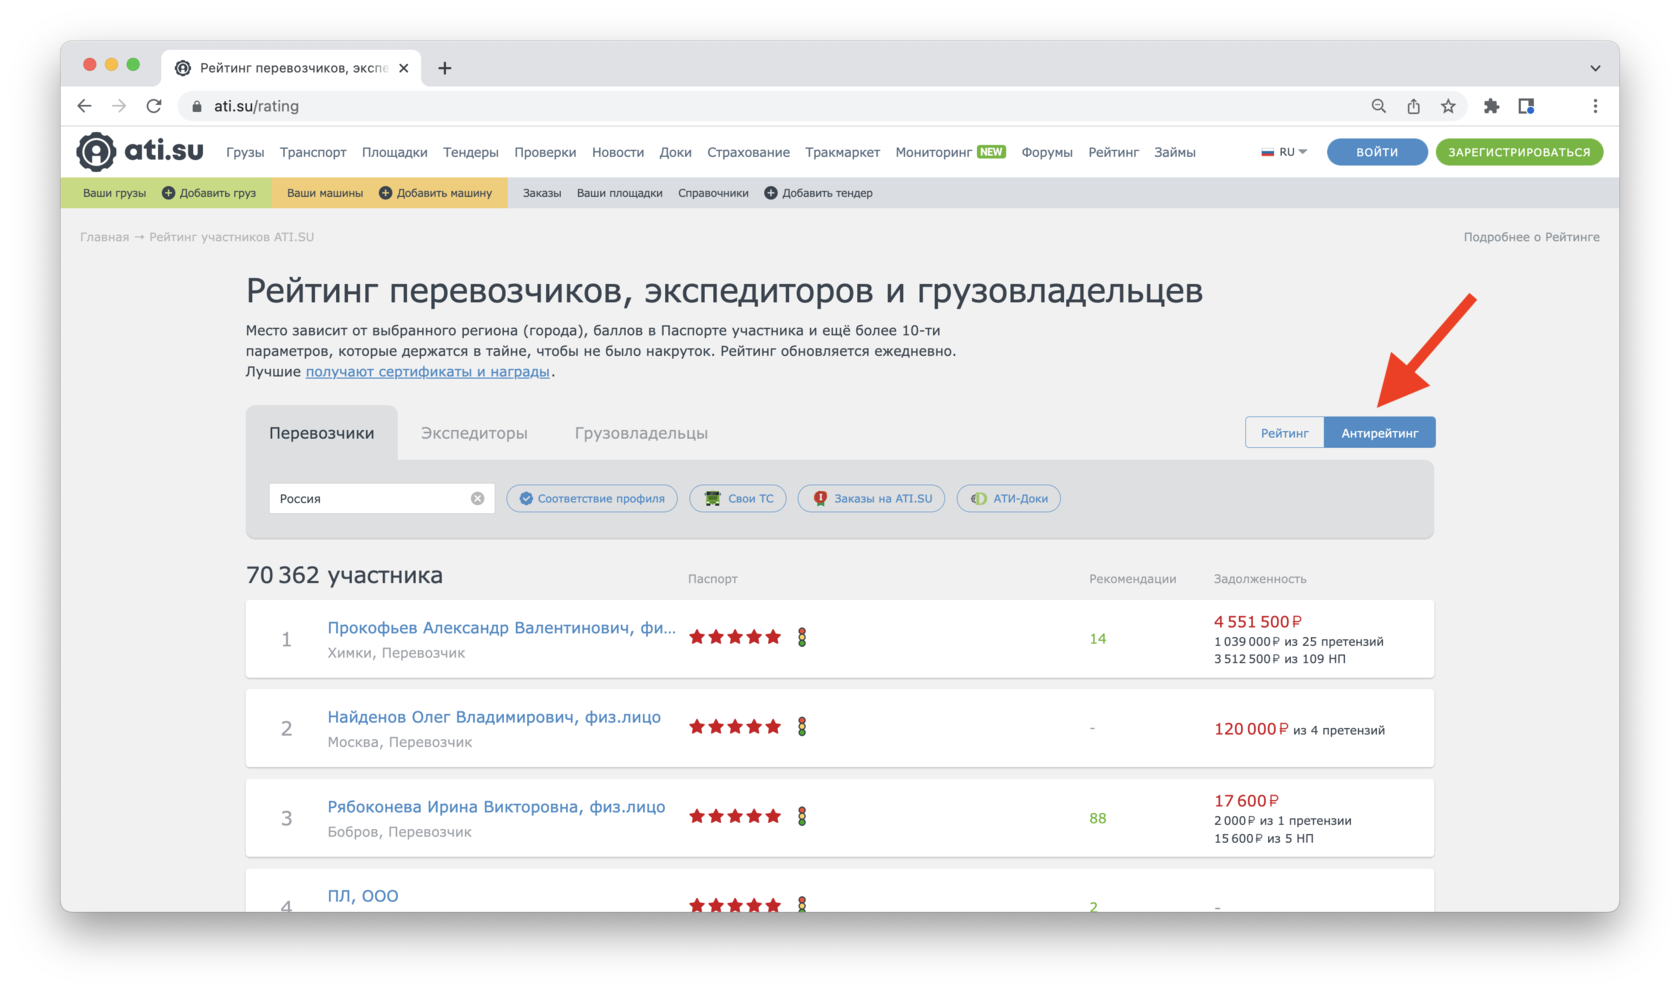This screenshot has height=992, width=1680.
Task: Open Ваши грузы
Action: (114, 193)
